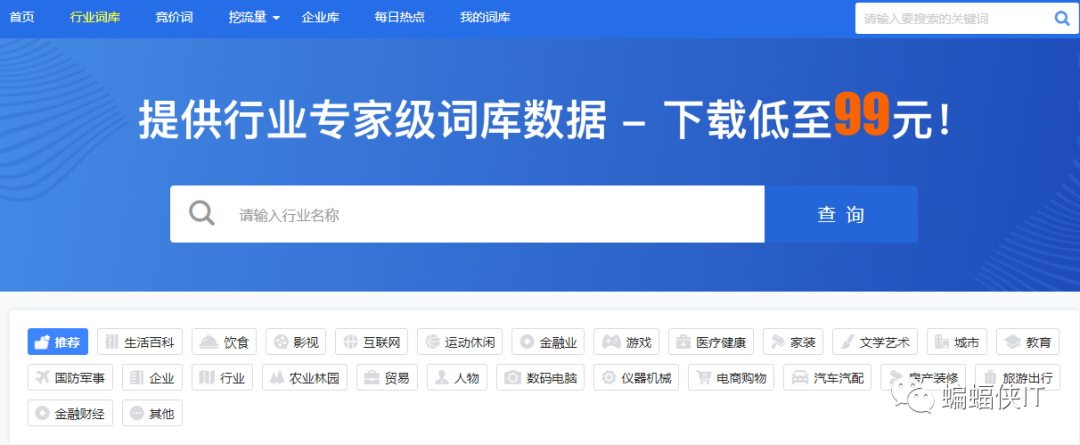Open the 首页 nav item
Image resolution: width=1080 pixels, height=445 pixels.
point(22,17)
